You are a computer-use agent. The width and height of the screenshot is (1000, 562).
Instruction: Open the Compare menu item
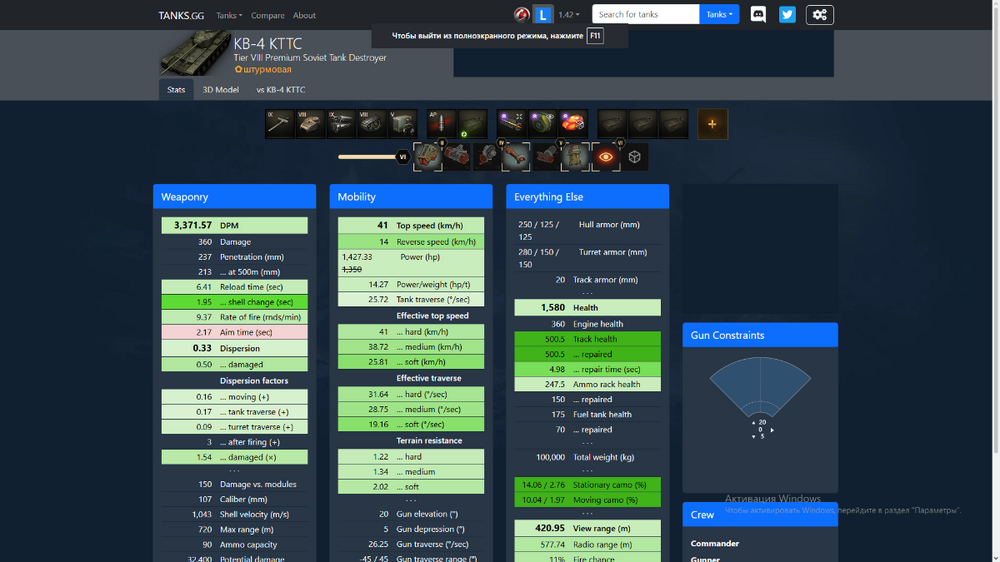pos(267,15)
